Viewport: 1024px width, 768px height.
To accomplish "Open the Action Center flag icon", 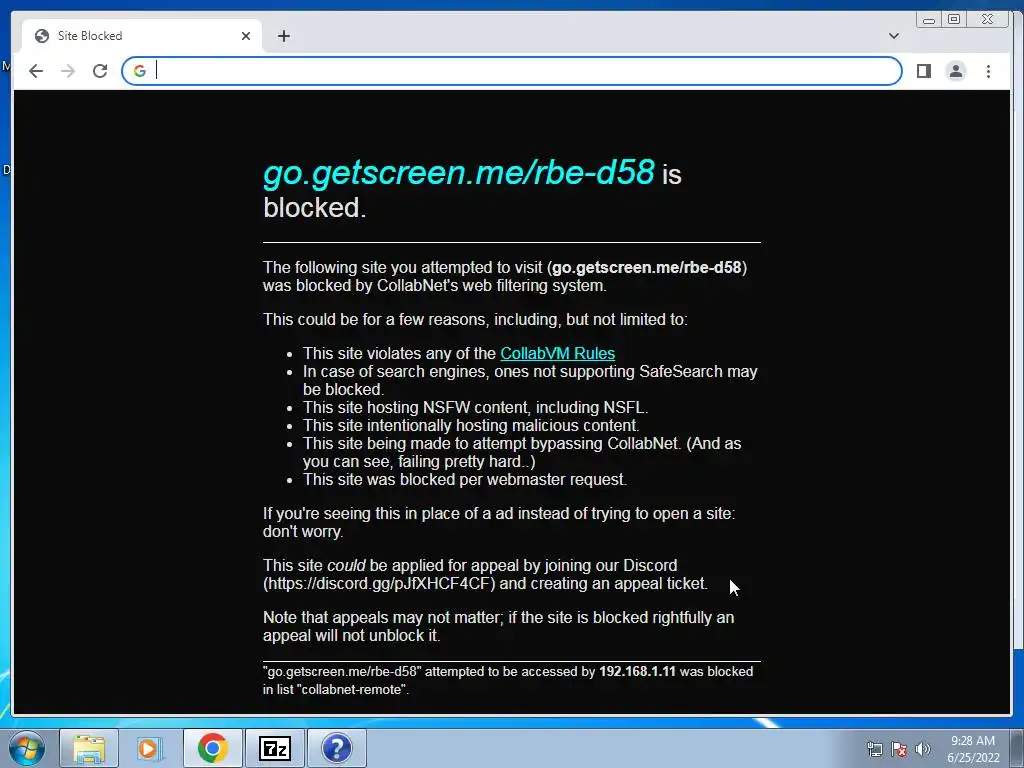I will point(899,749).
